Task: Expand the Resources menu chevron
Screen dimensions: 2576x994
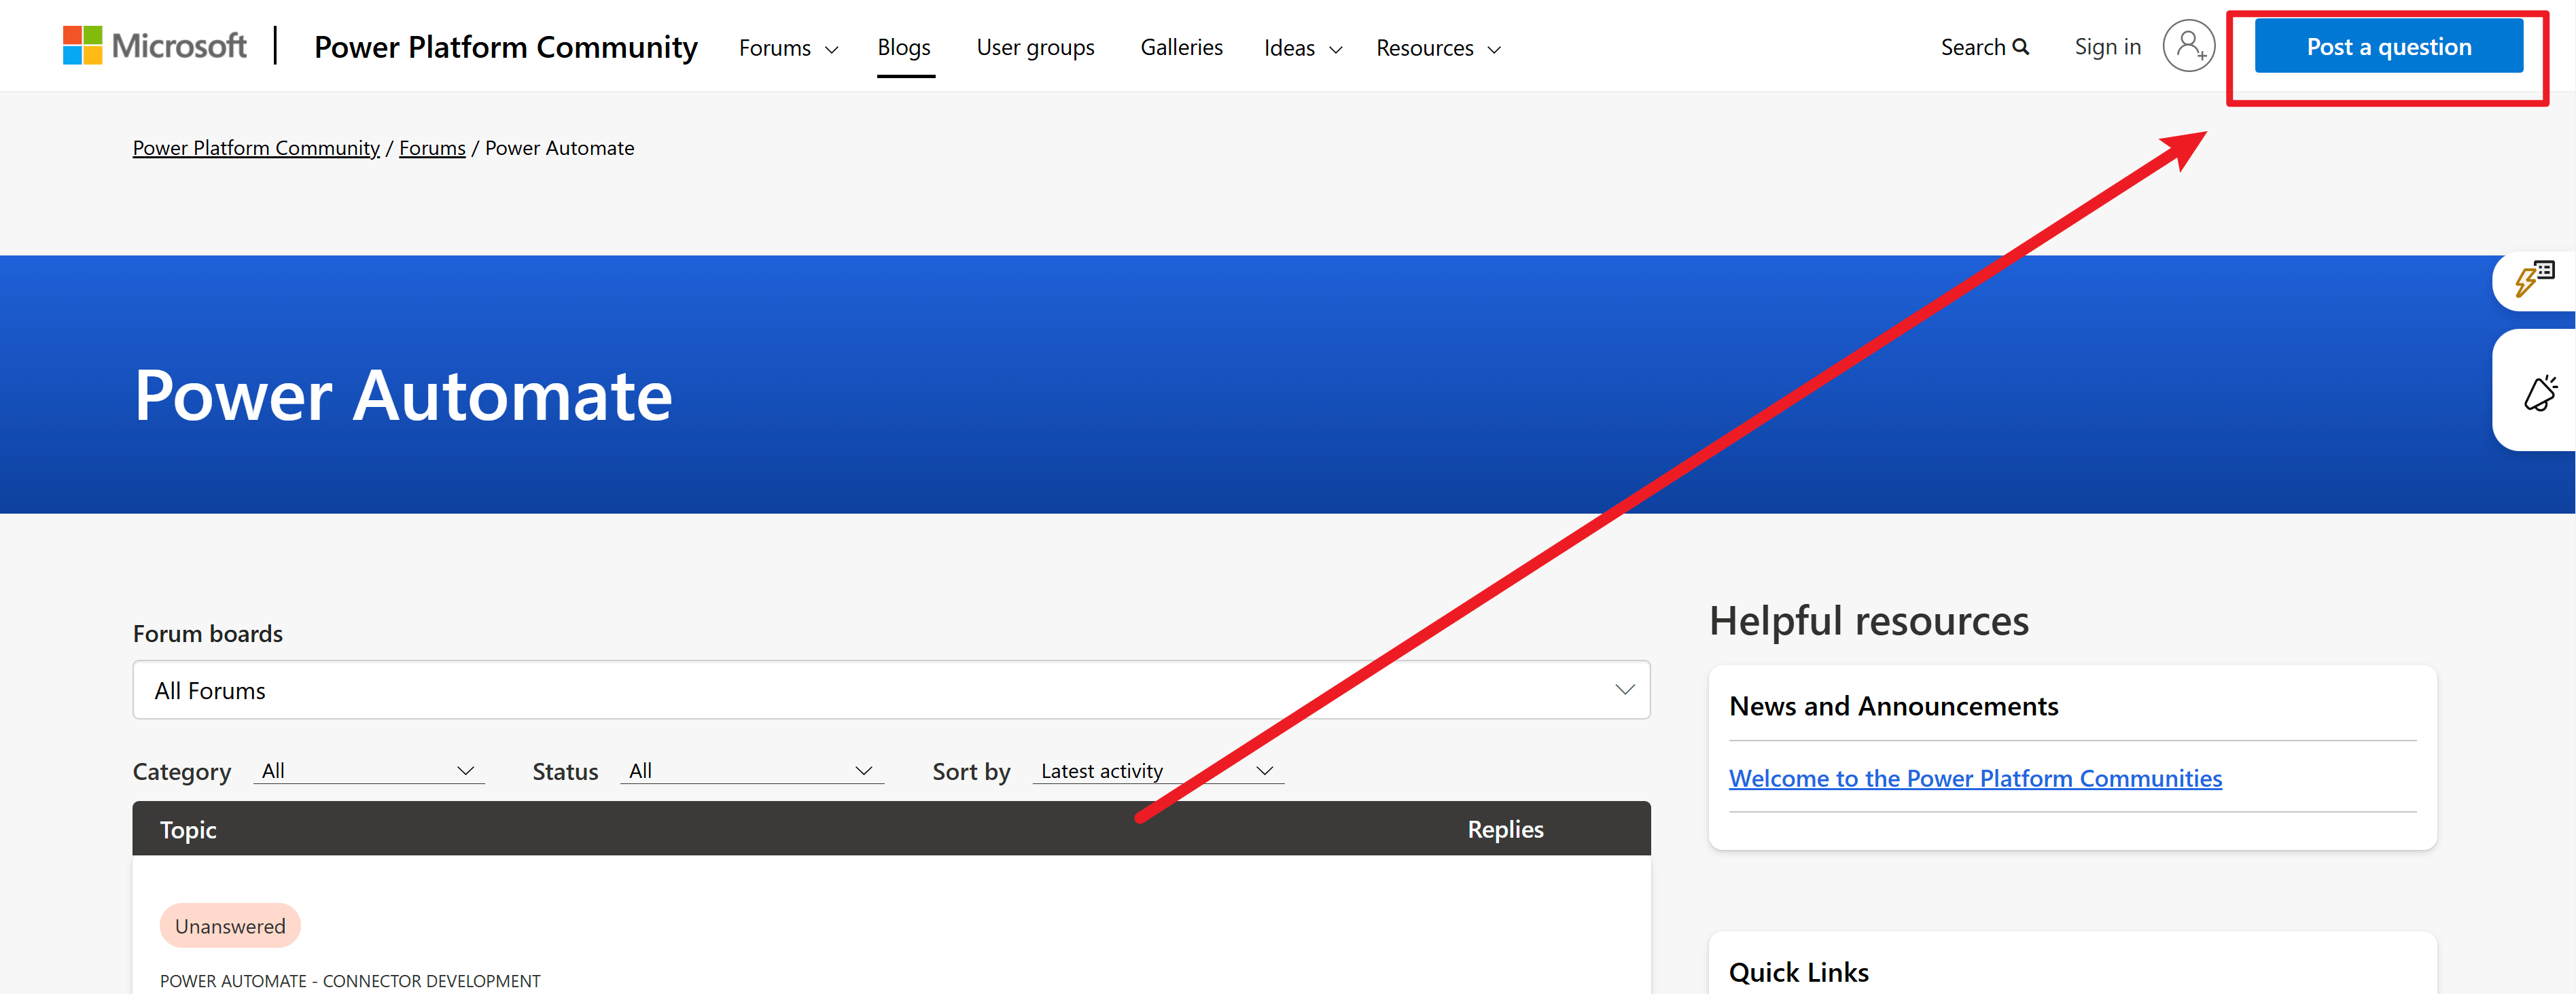Action: click(x=1494, y=49)
